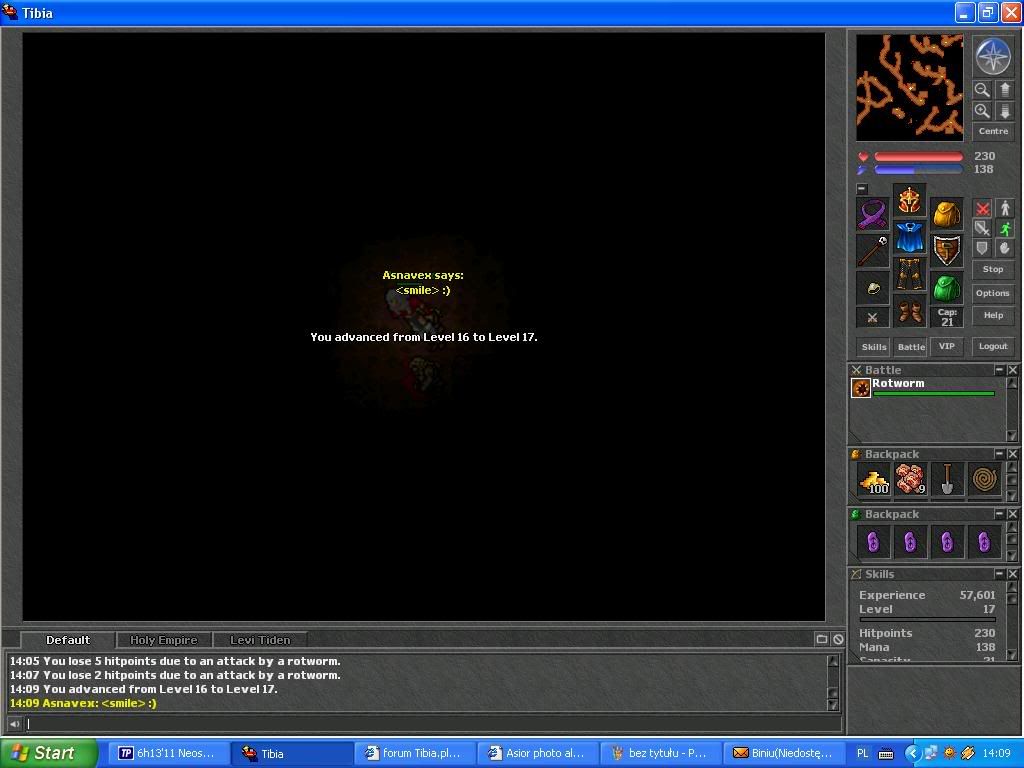Image resolution: width=1024 pixels, height=768 pixels.
Task: Switch to the Default chat tab
Action: coord(68,640)
